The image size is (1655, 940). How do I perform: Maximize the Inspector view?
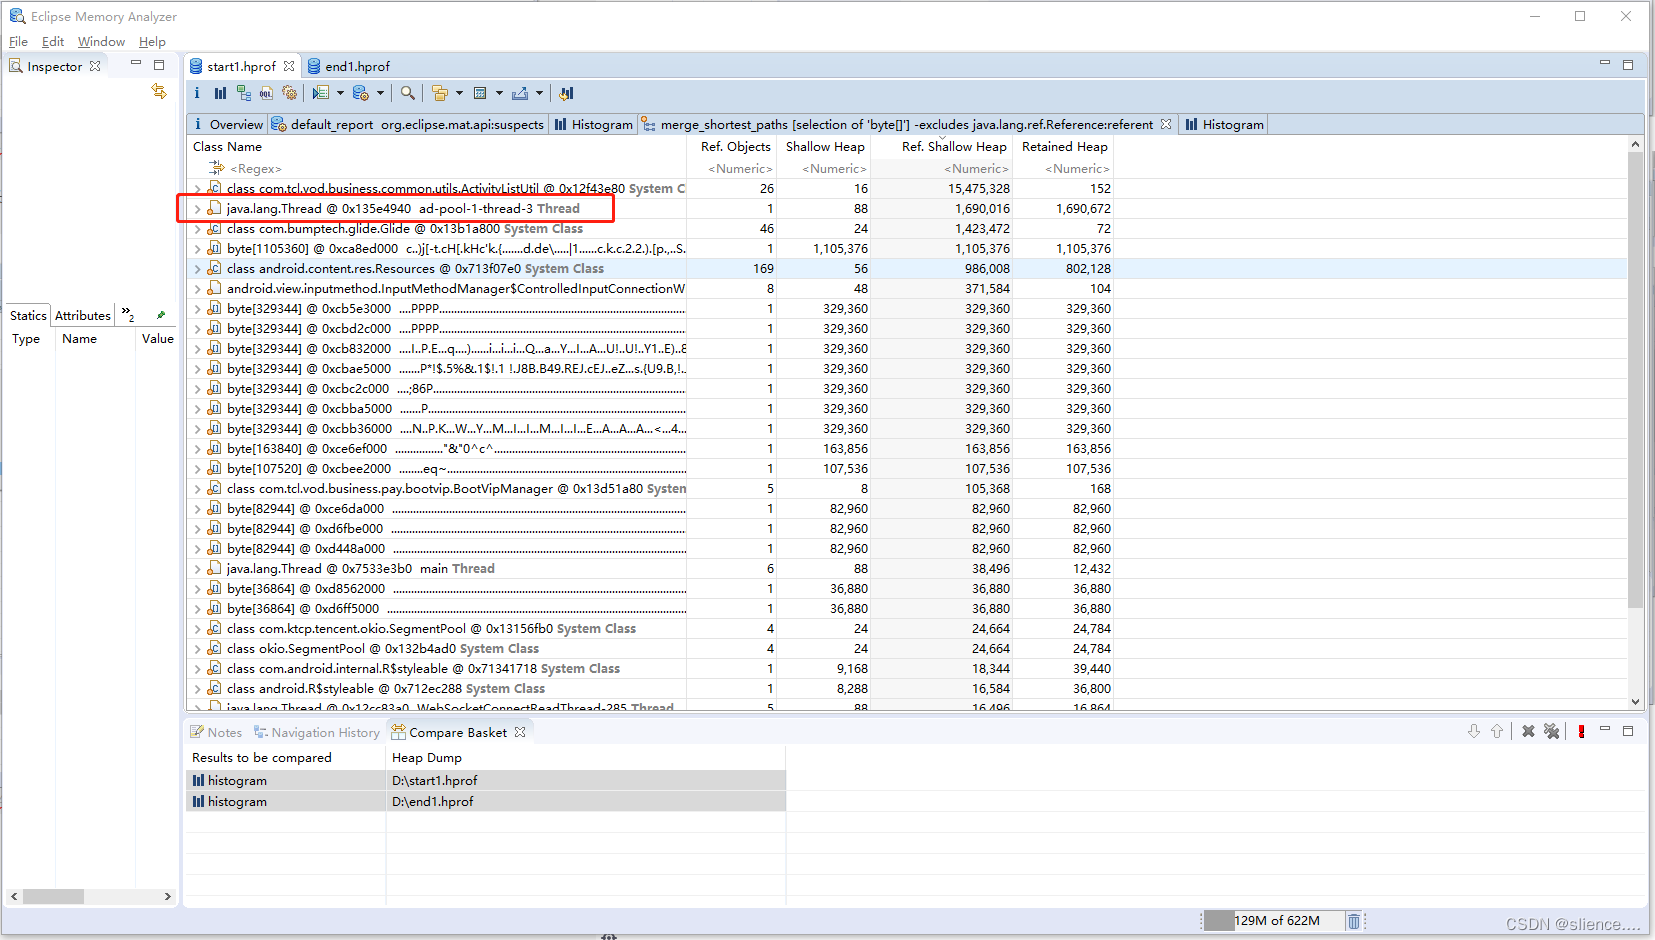[x=159, y=65]
